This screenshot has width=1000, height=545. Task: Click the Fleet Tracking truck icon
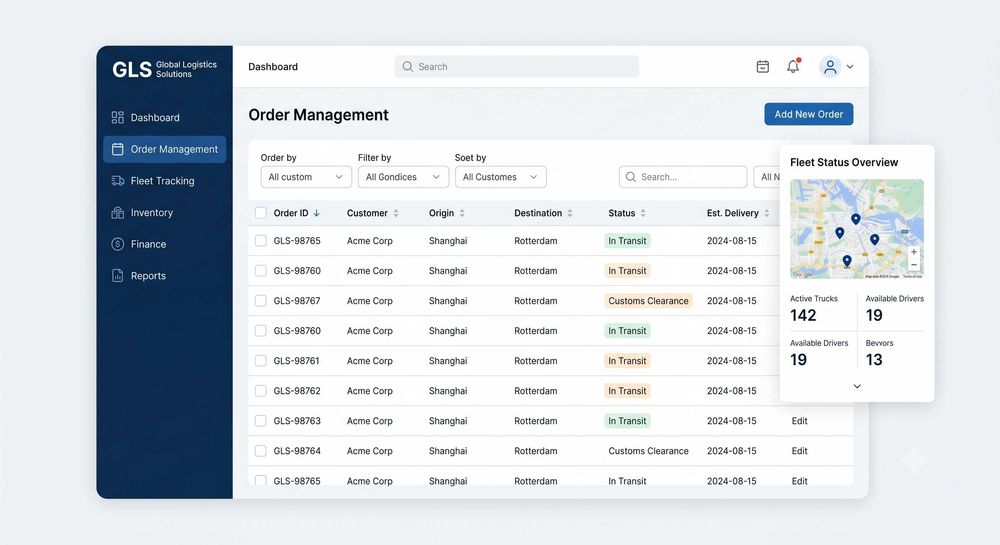(117, 181)
